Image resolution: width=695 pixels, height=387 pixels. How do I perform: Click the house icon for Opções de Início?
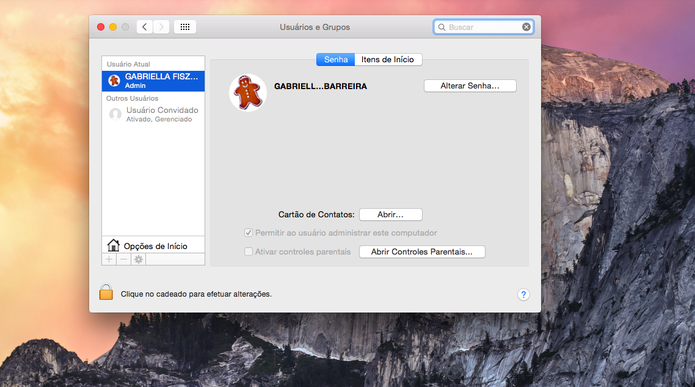[x=113, y=245]
